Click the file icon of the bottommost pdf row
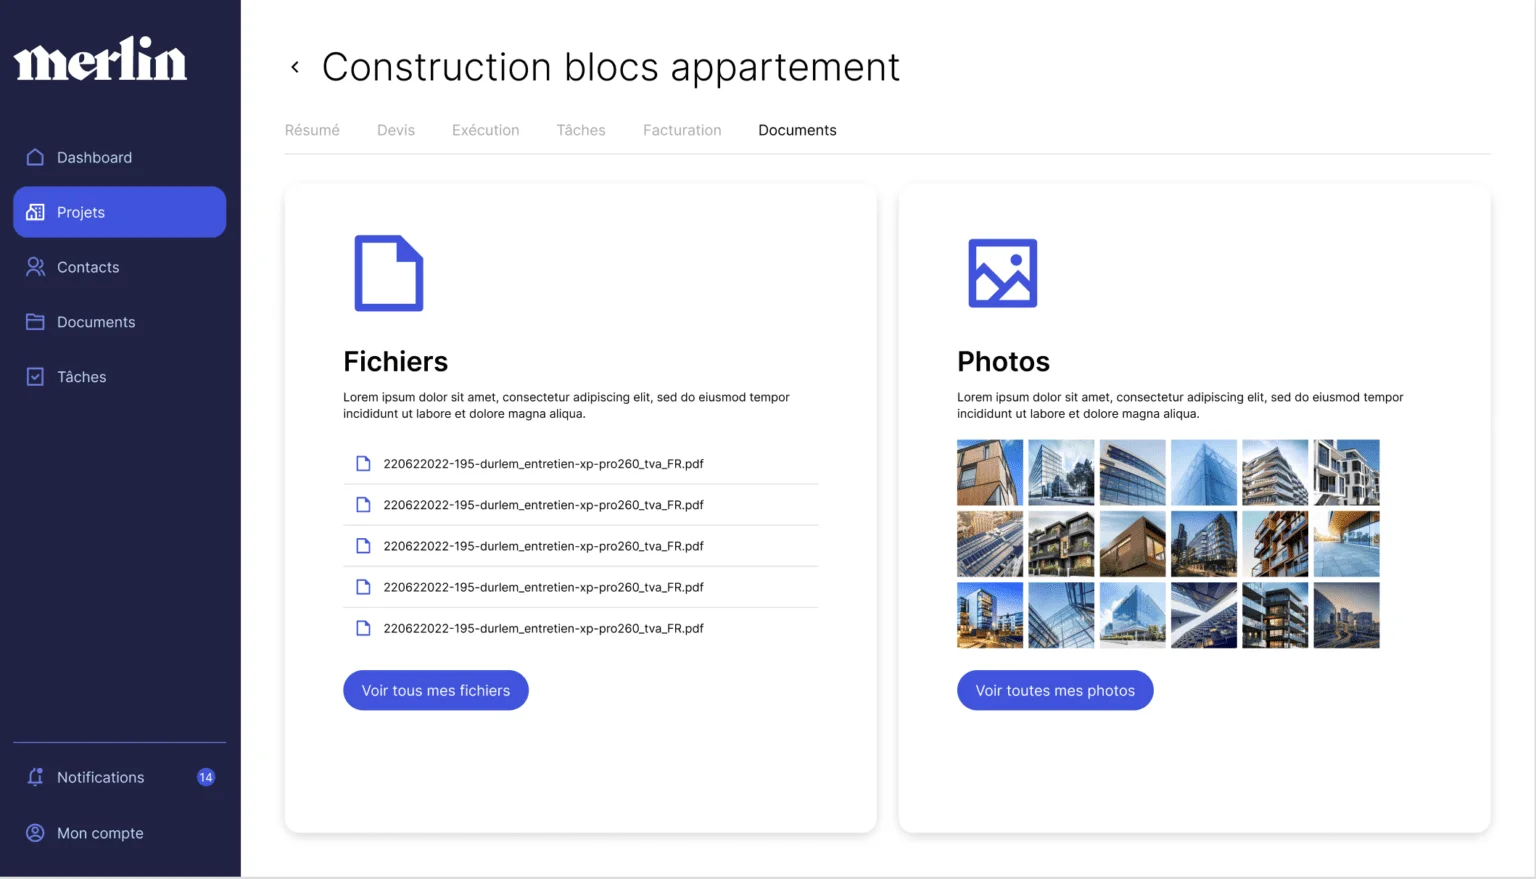The height and width of the screenshot is (879, 1536). coord(363,628)
